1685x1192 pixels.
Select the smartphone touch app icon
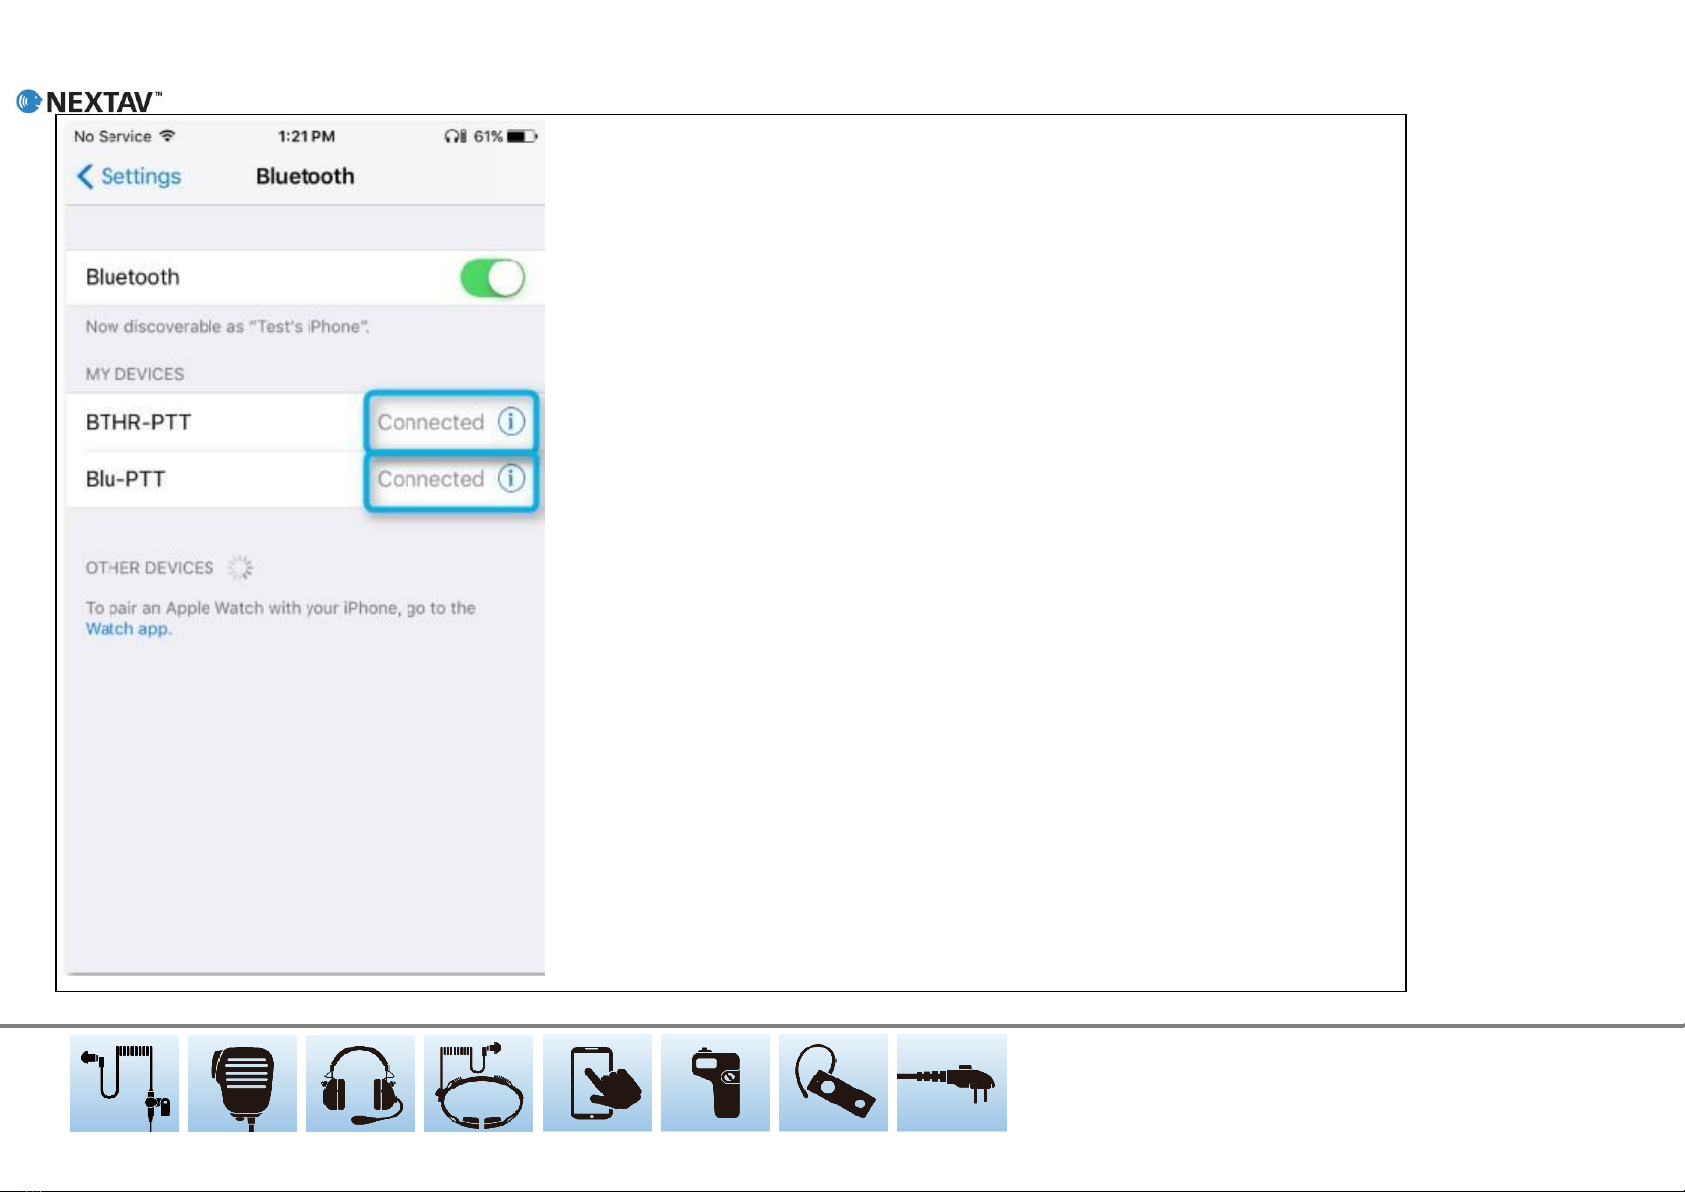597,1083
